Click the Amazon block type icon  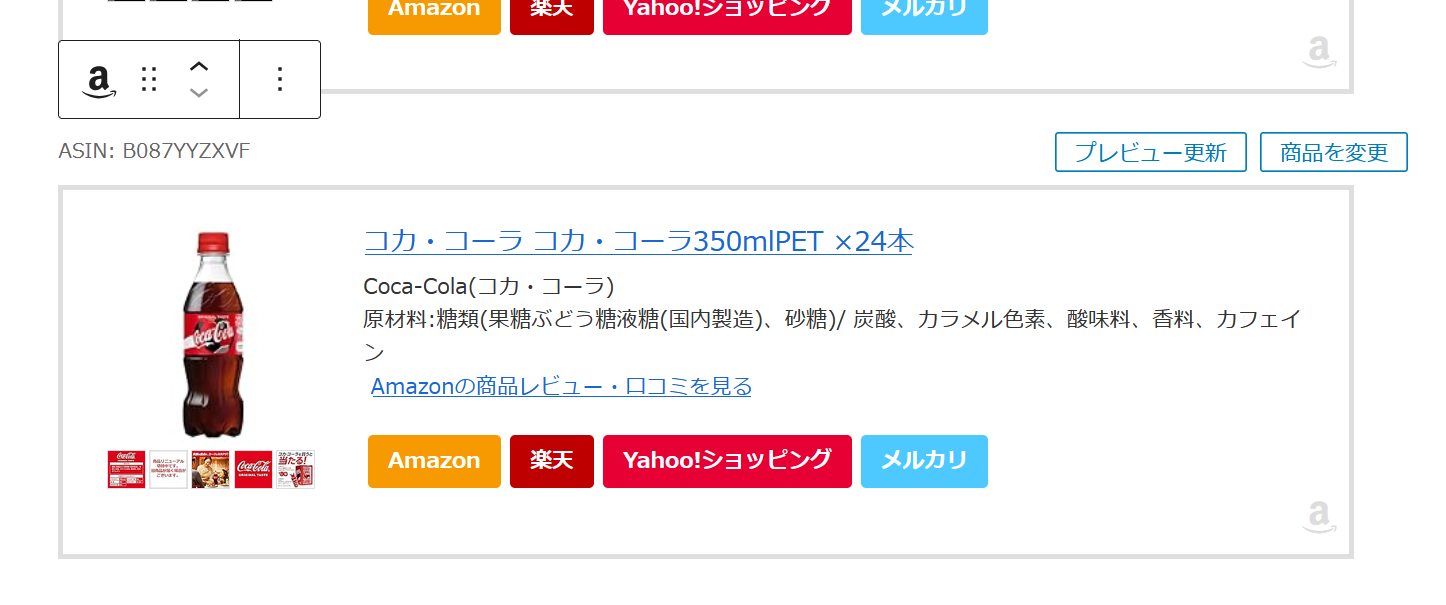pyautogui.click(x=98, y=80)
